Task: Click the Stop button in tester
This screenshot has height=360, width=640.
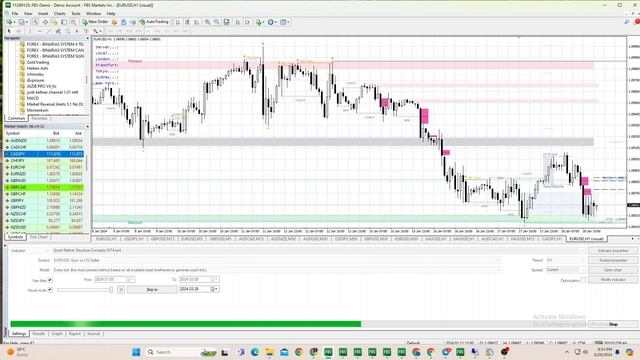Action: point(613,324)
